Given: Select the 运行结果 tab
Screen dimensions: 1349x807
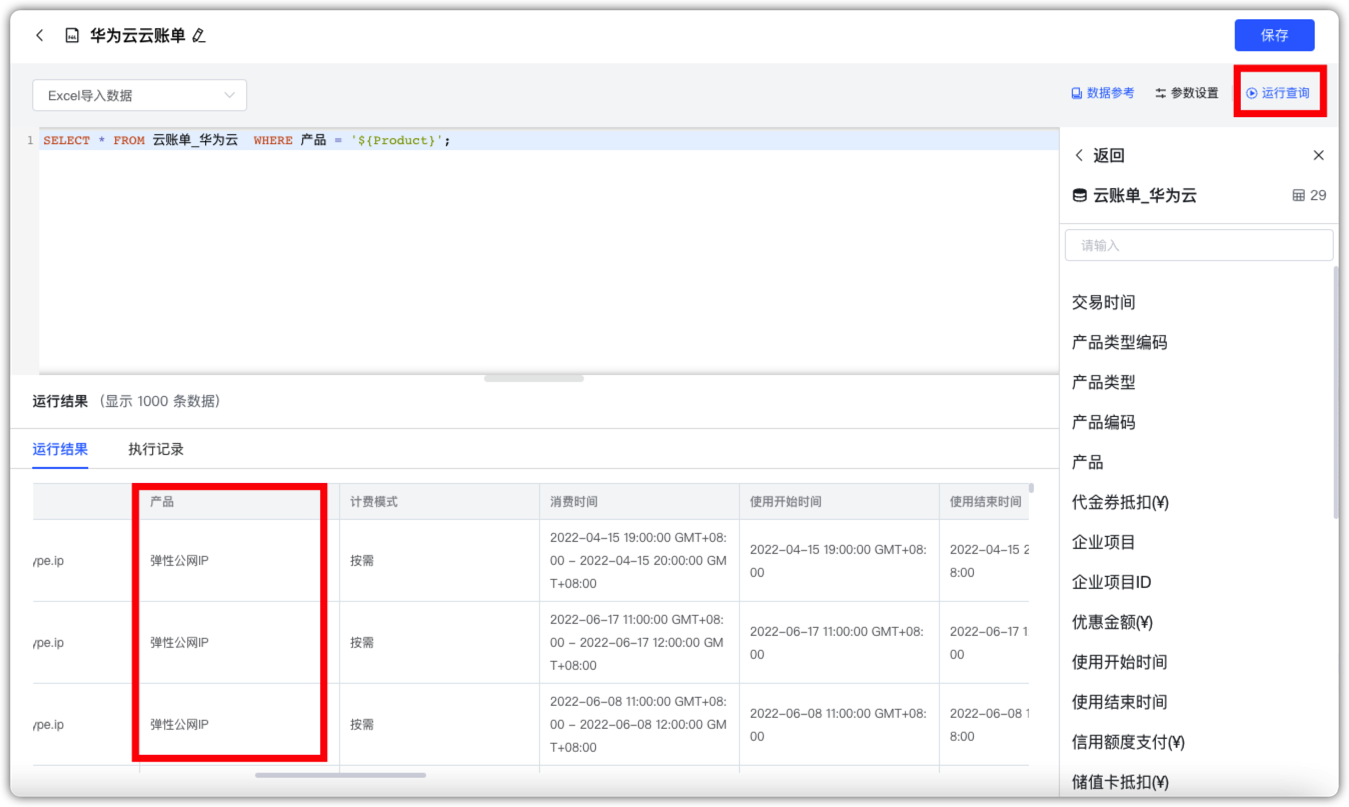Looking at the screenshot, I should (x=60, y=449).
